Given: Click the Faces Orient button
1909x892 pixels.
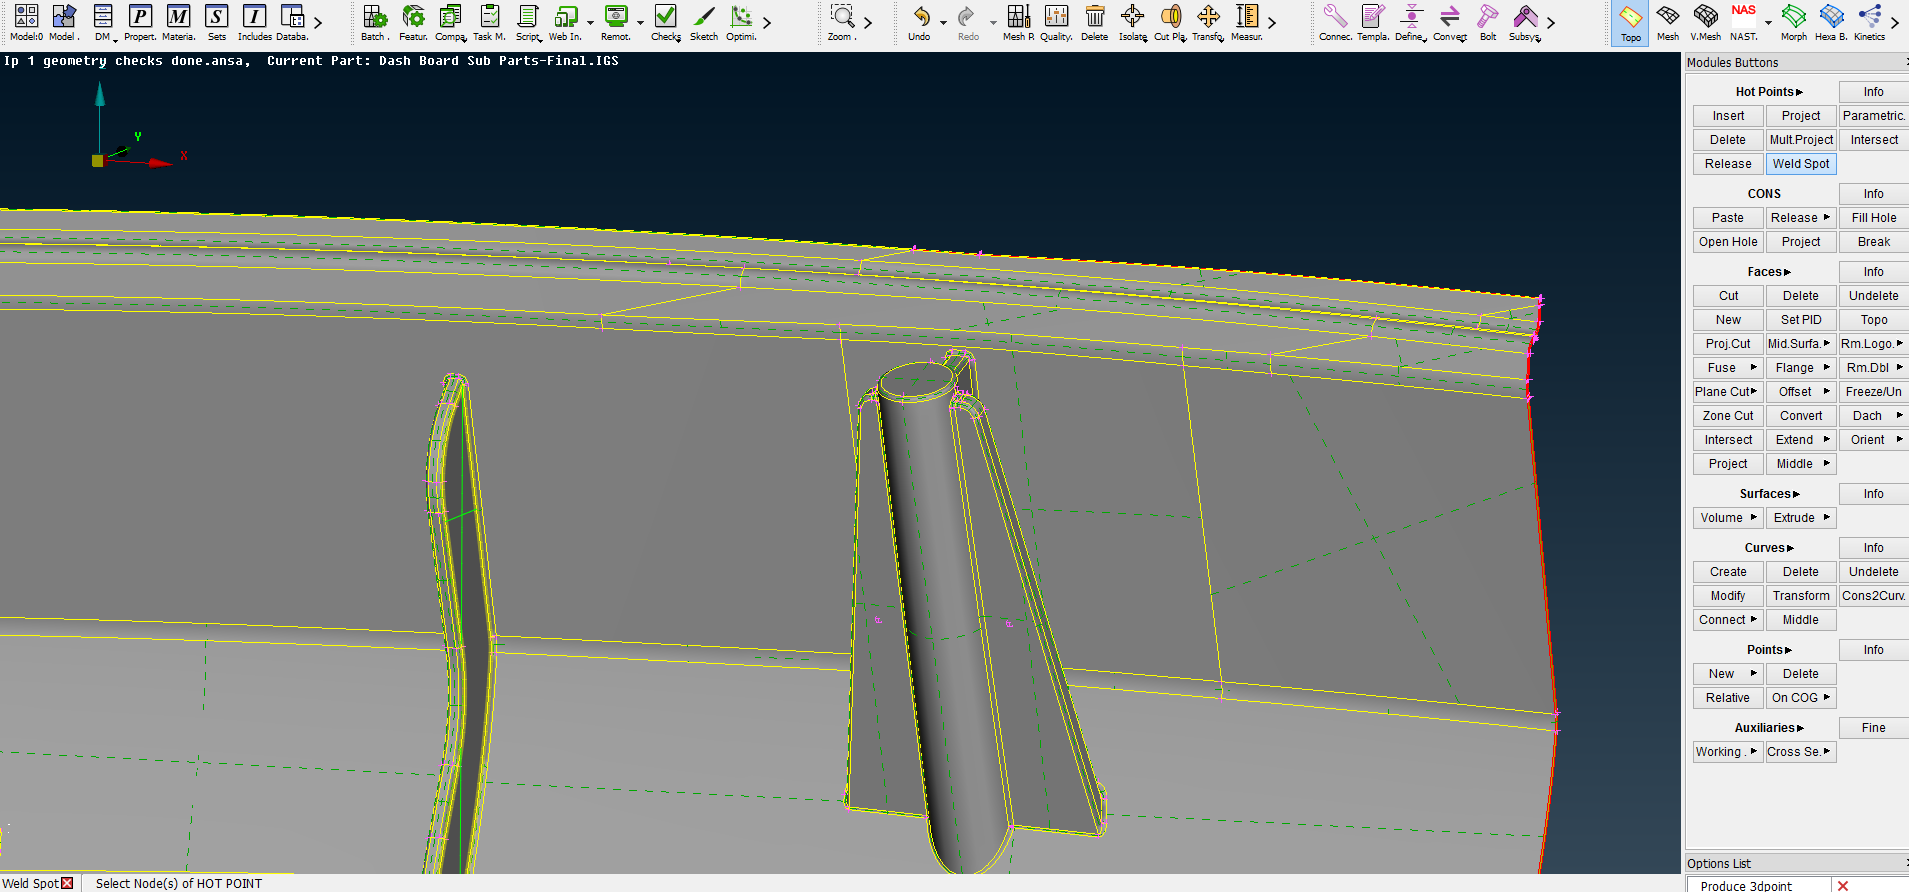Looking at the screenshot, I should pos(1873,440).
